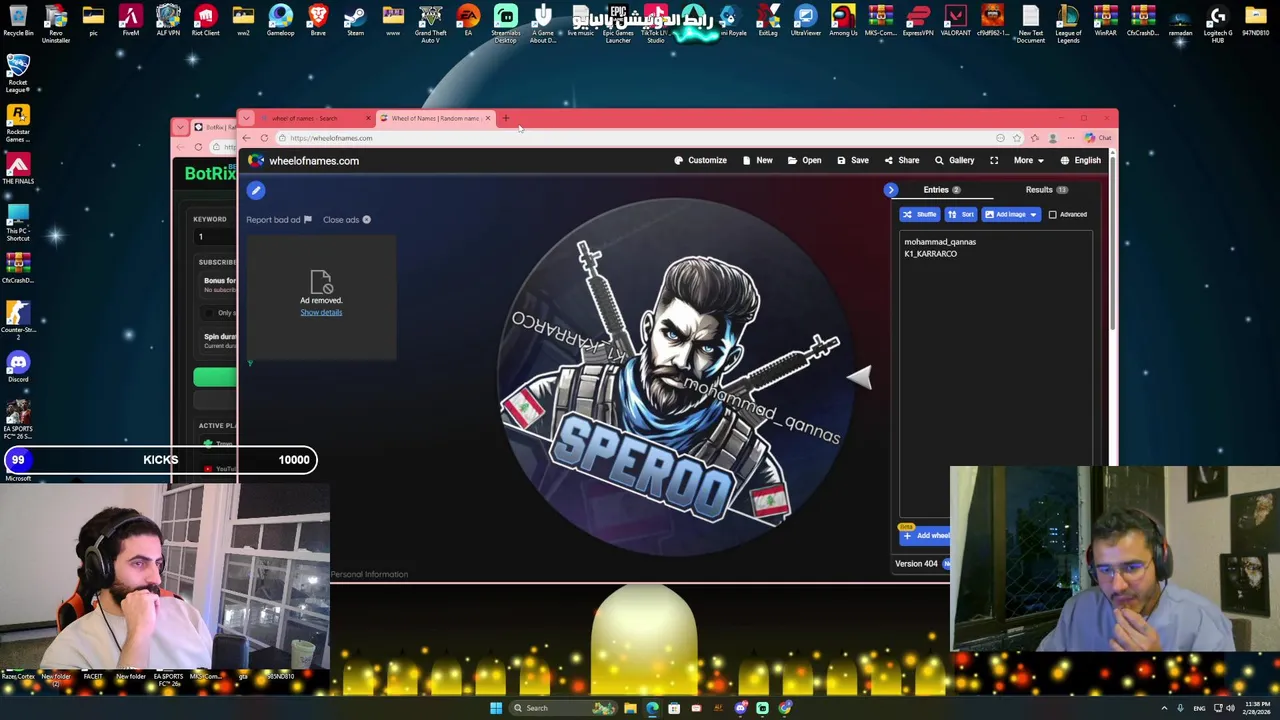
Task: Select the BotRix tab in background window
Action: (x=214, y=127)
